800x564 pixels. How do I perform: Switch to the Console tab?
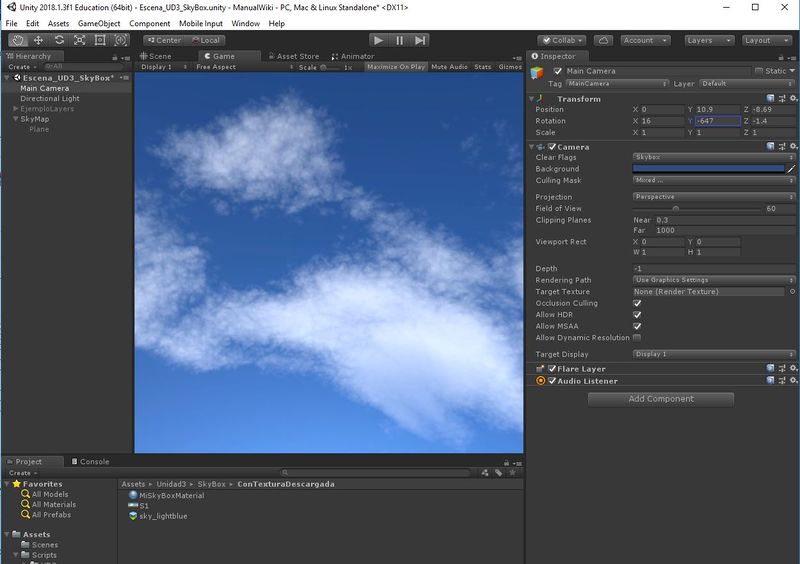(90, 461)
